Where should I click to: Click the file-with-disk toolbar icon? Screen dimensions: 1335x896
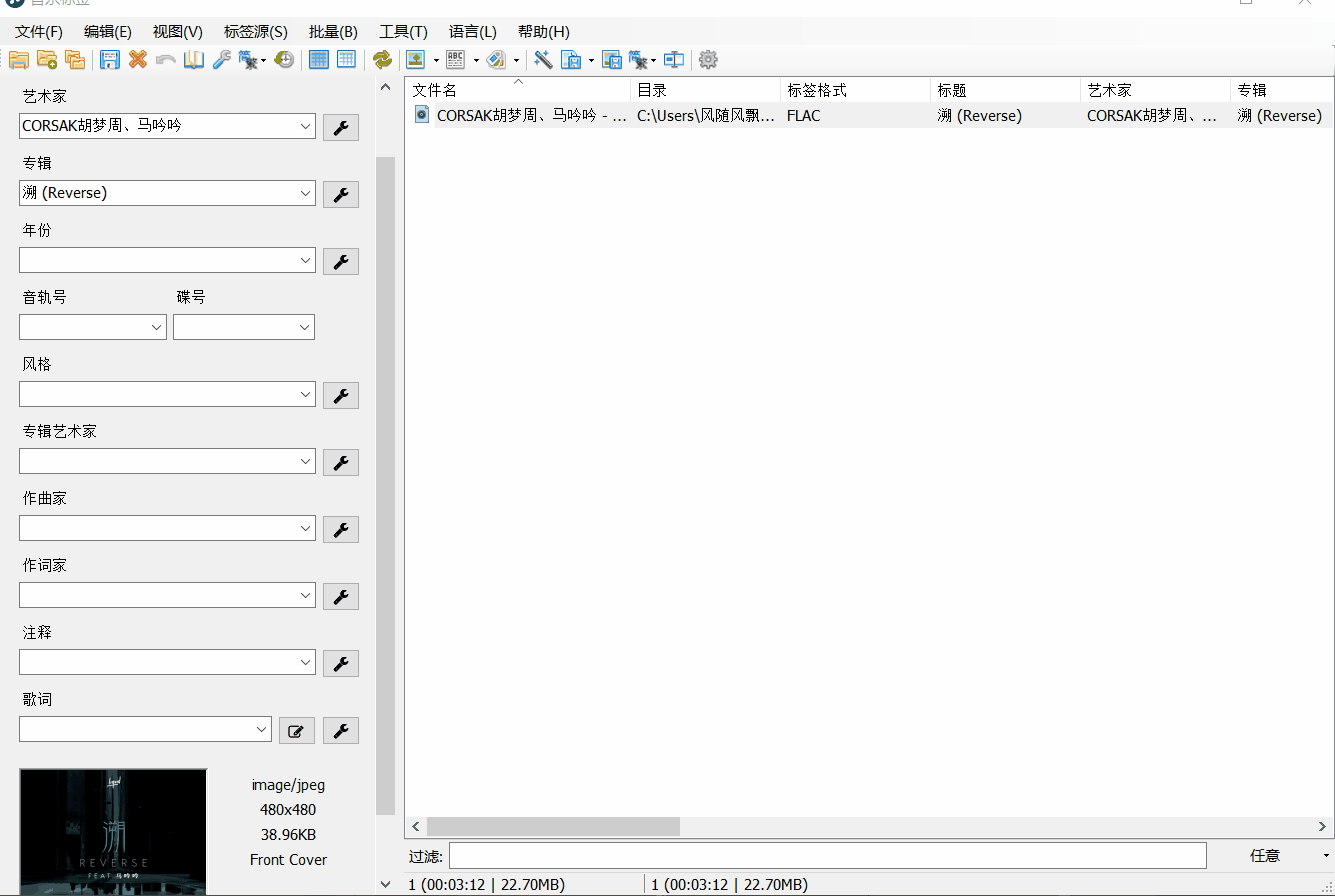click(571, 60)
